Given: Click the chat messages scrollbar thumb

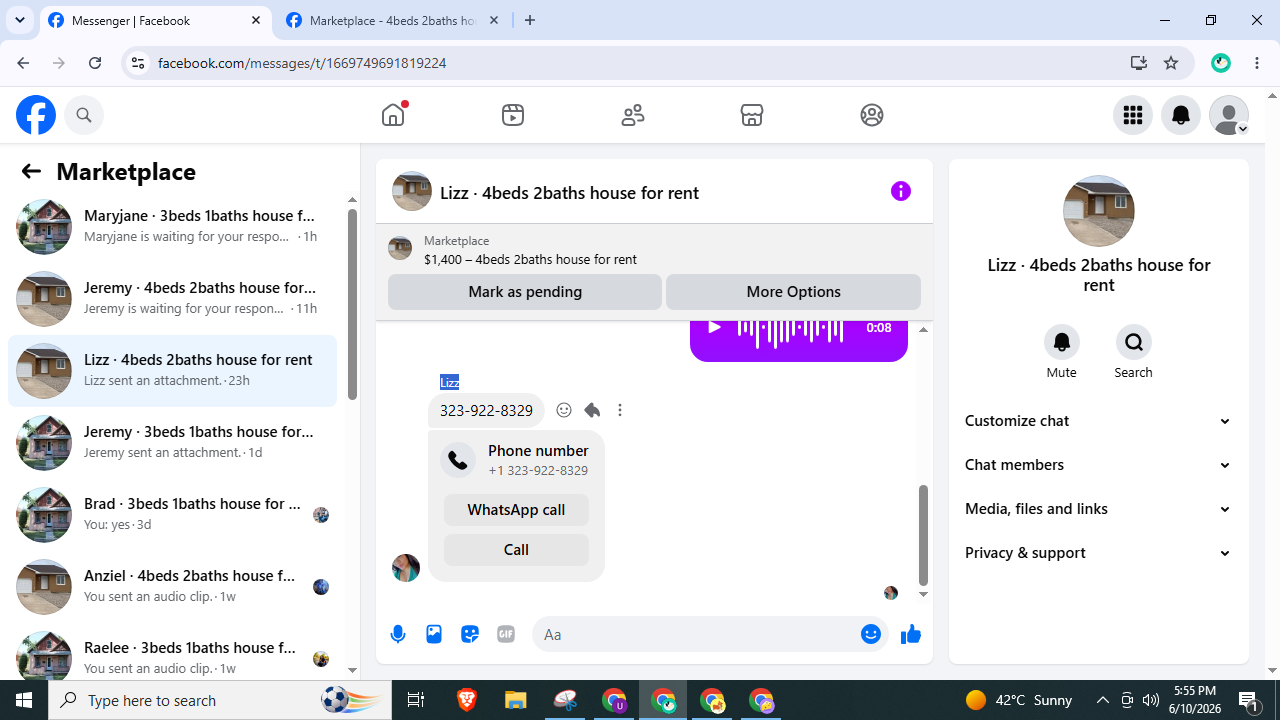Looking at the screenshot, I should [923, 535].
